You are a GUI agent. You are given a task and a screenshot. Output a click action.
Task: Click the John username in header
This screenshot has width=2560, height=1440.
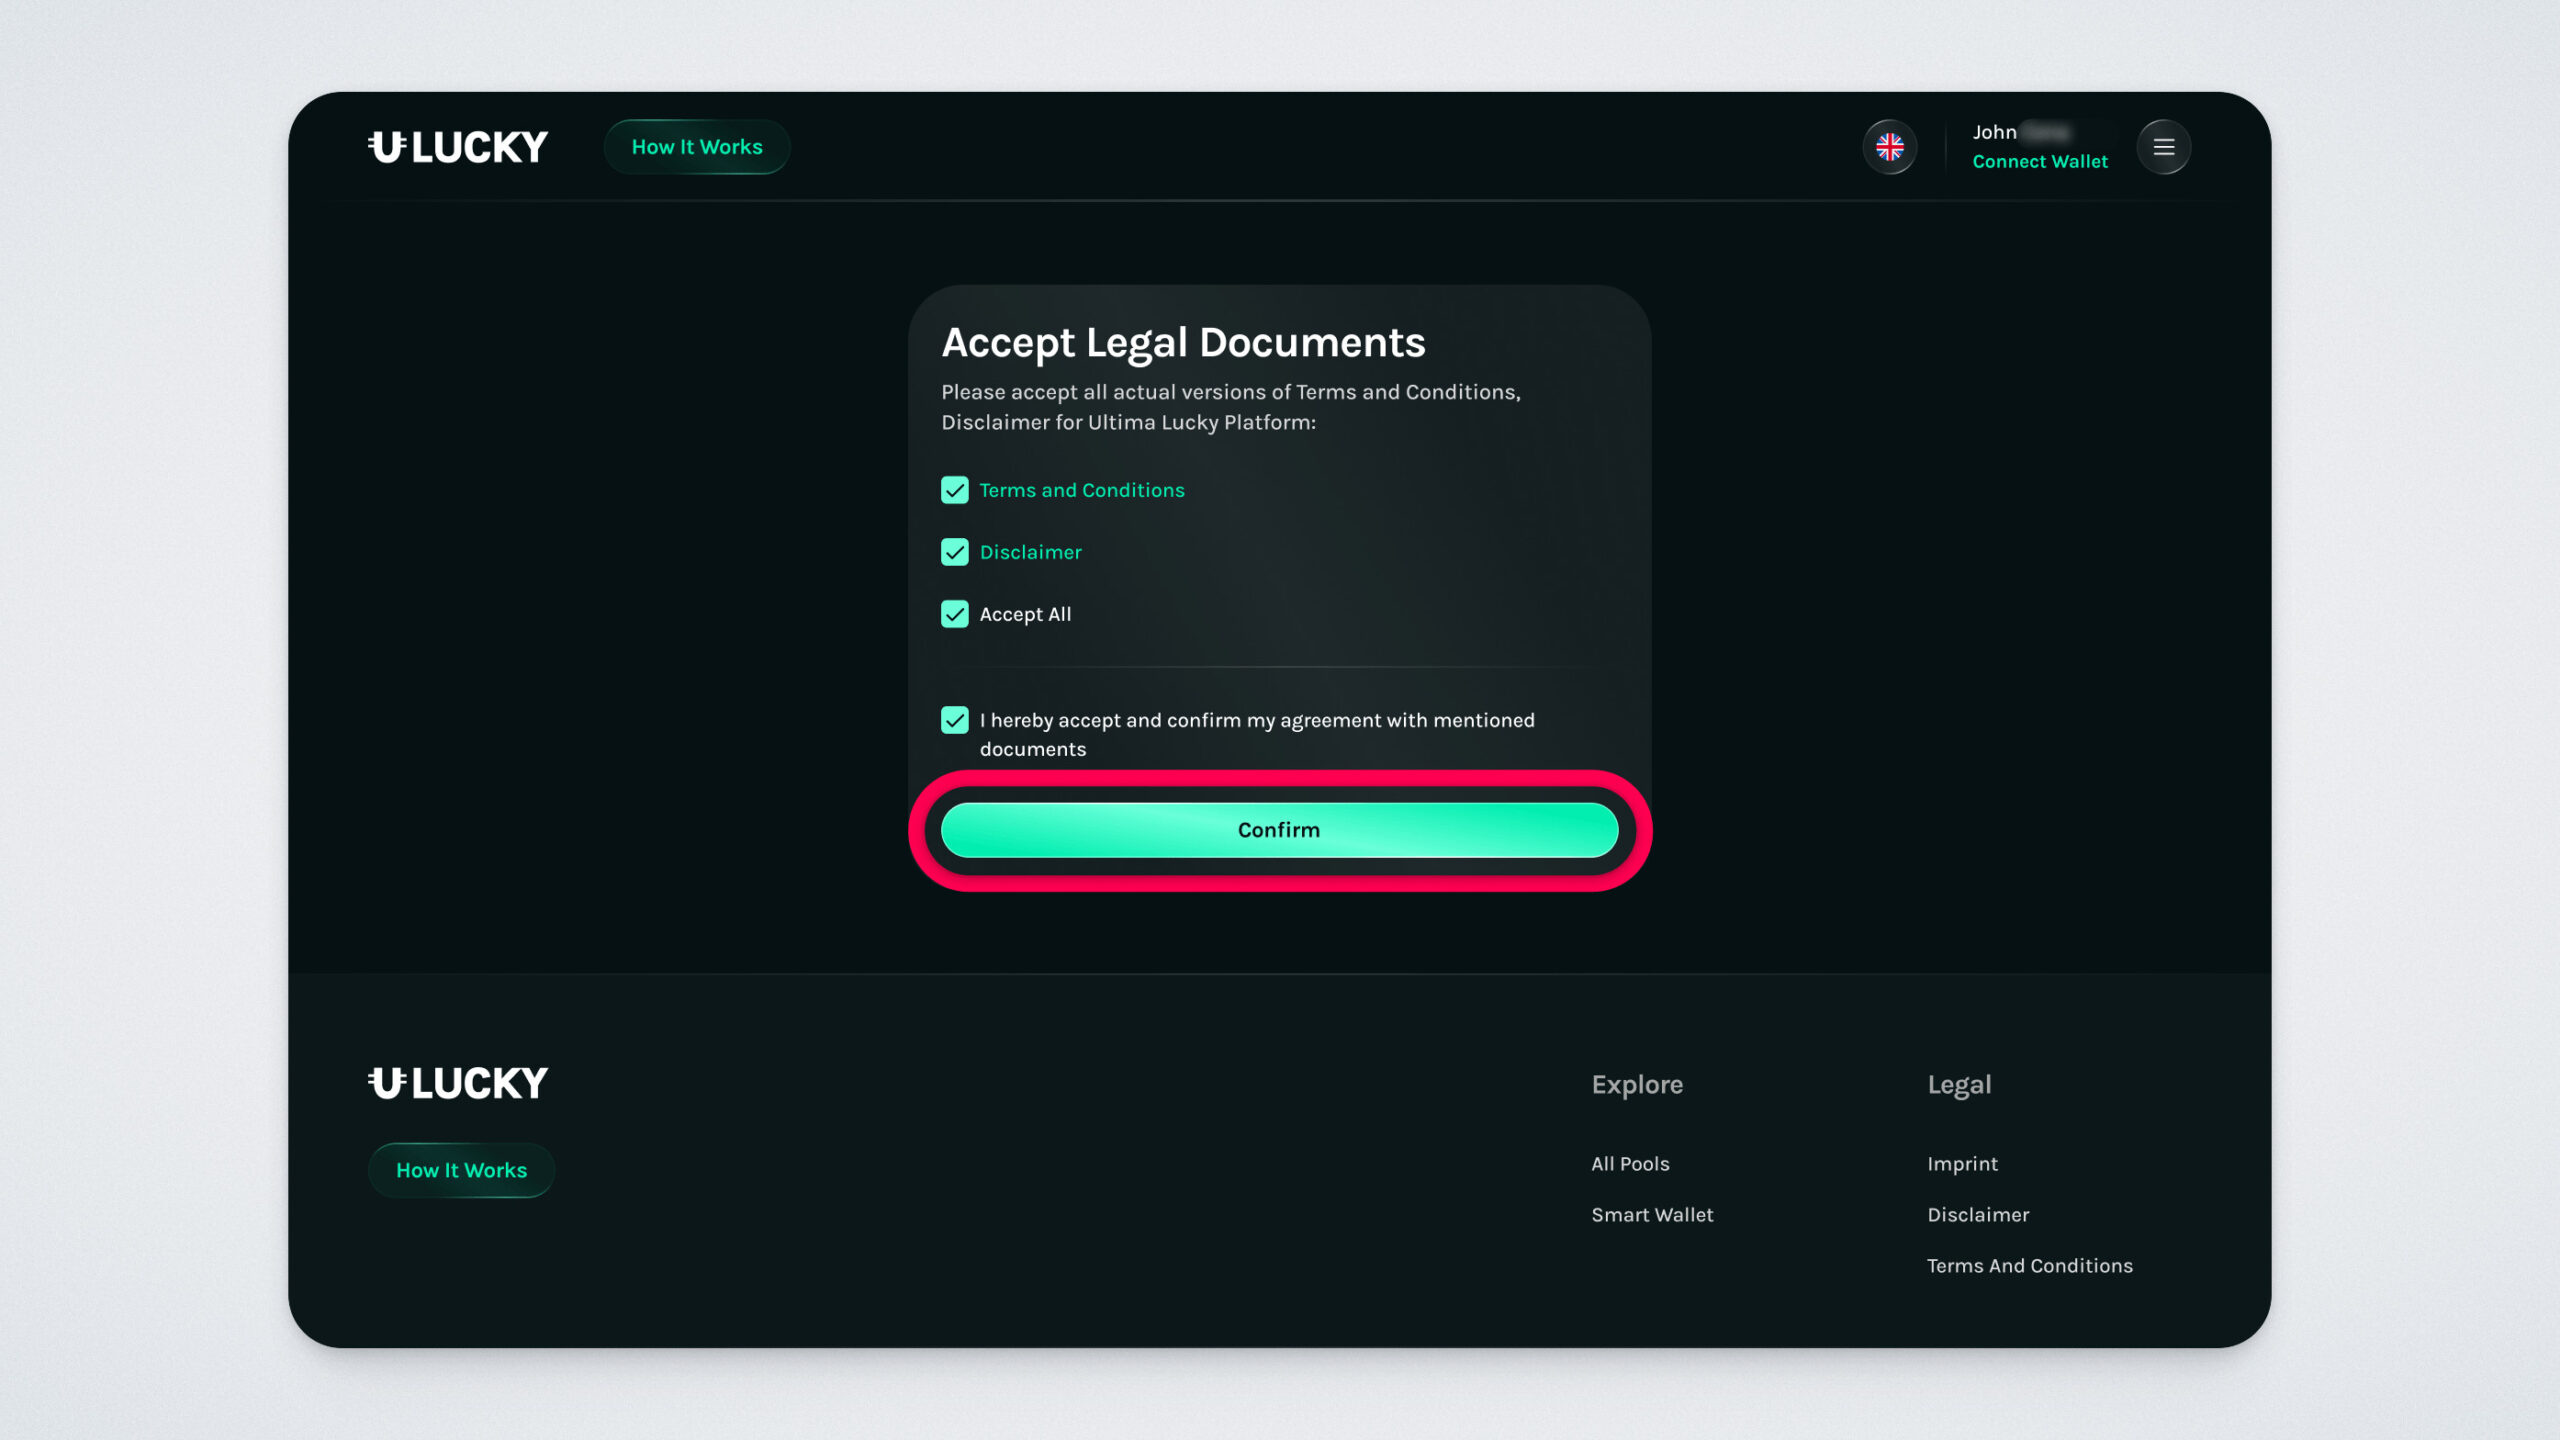point(1994,132)
